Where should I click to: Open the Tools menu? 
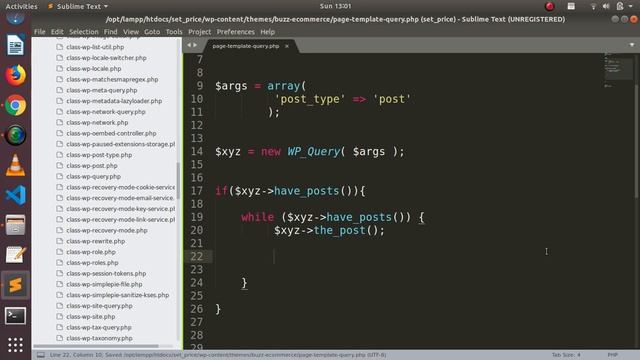click(x=174, y=32)
